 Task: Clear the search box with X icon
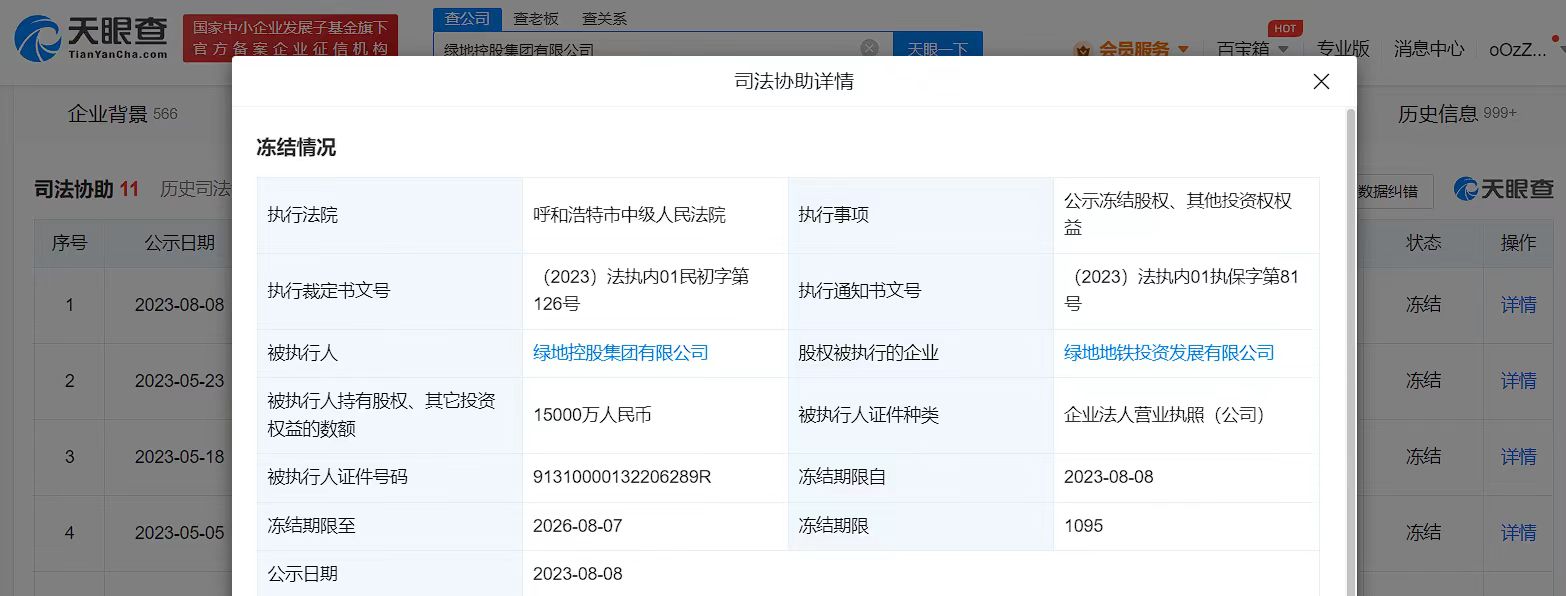tap(870, 47)
